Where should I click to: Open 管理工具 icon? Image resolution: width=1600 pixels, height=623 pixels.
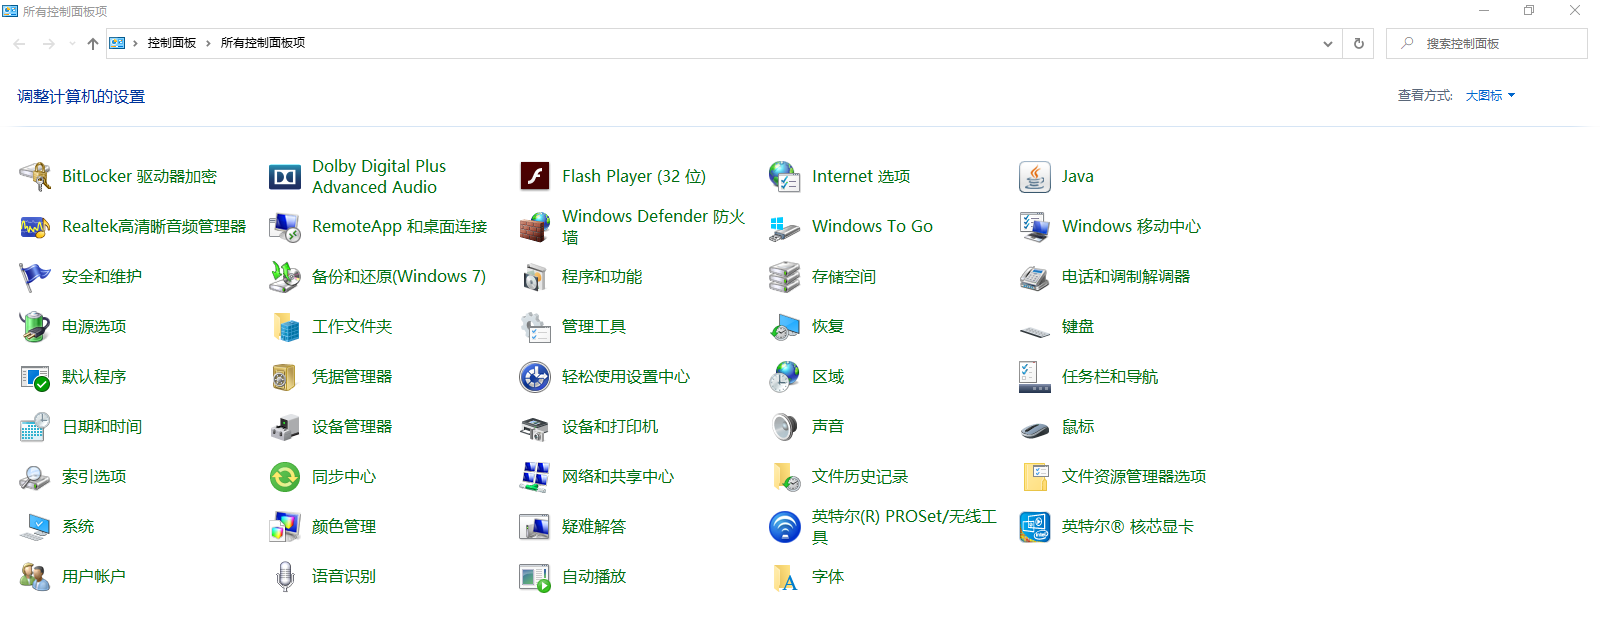pos(535,327)
